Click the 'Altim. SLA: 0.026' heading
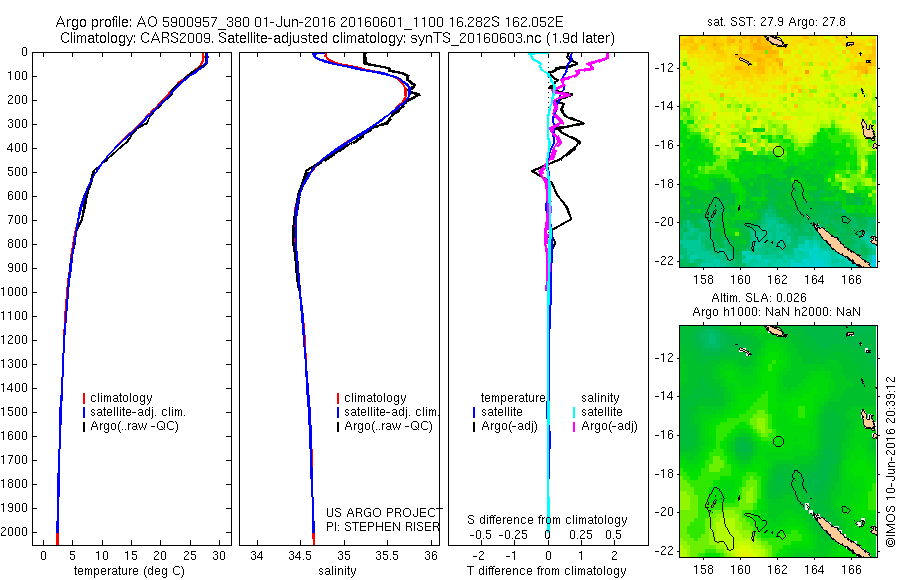 click(759, 298)
